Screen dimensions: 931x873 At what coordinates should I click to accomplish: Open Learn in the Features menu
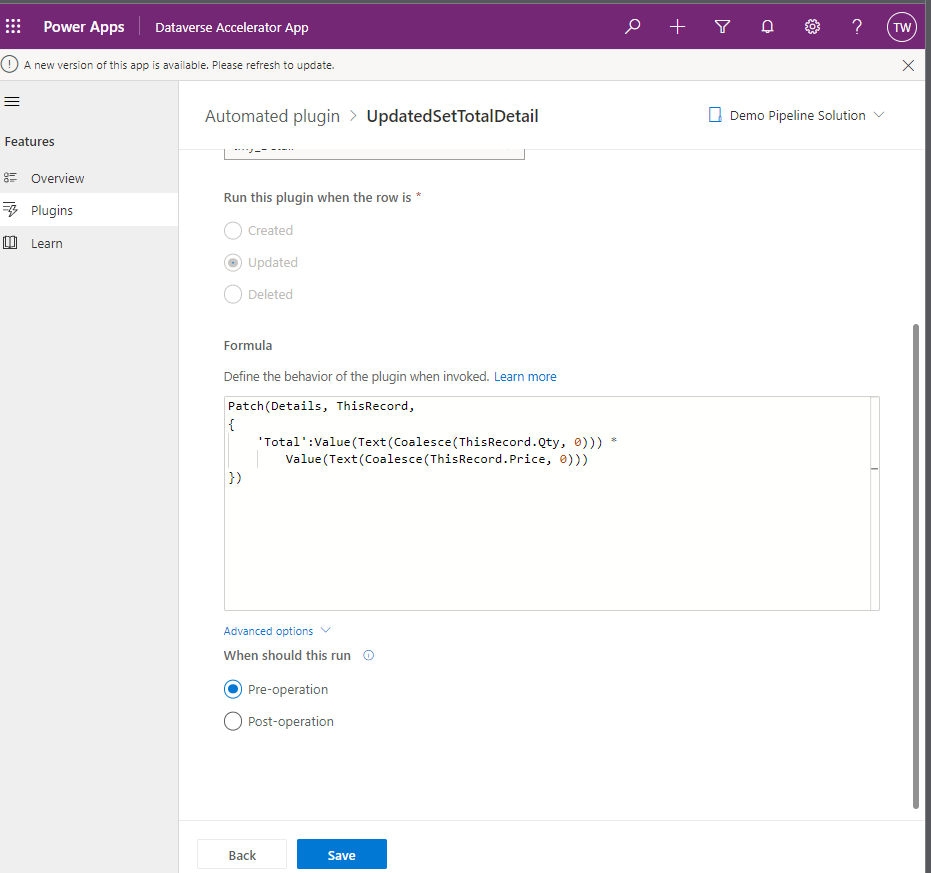(89, 243)
